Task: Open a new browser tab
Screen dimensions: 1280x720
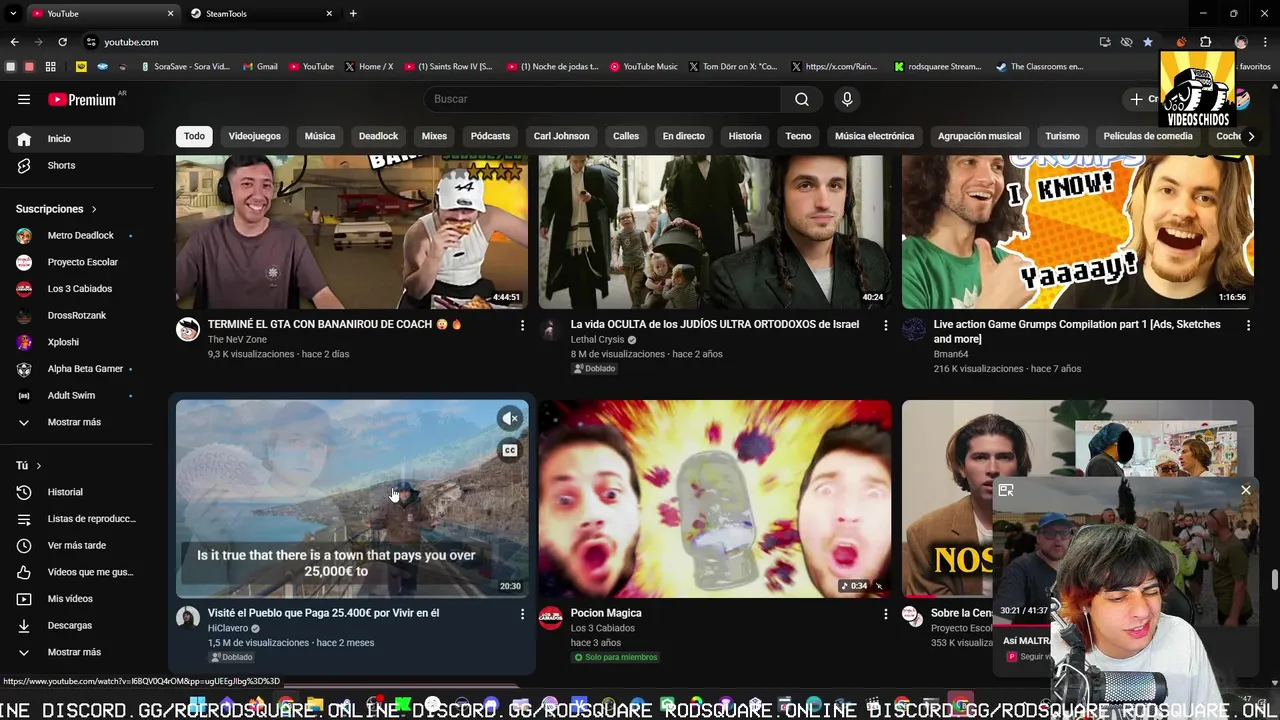Action: click(x=353, y=14)
